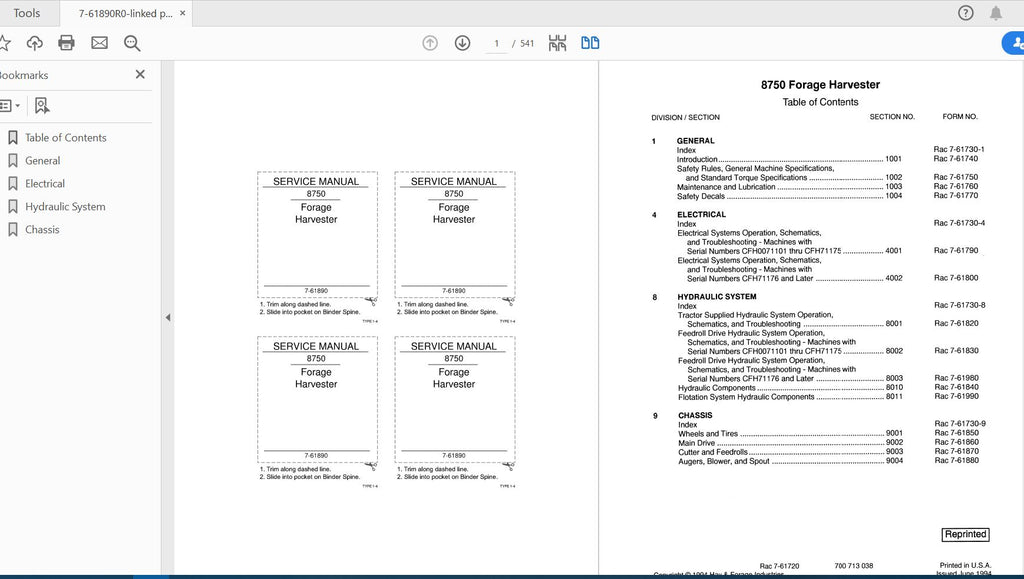Screen dimensions: 1024x579
Task: Send file by email envelope icon
Action: point(99,43)
